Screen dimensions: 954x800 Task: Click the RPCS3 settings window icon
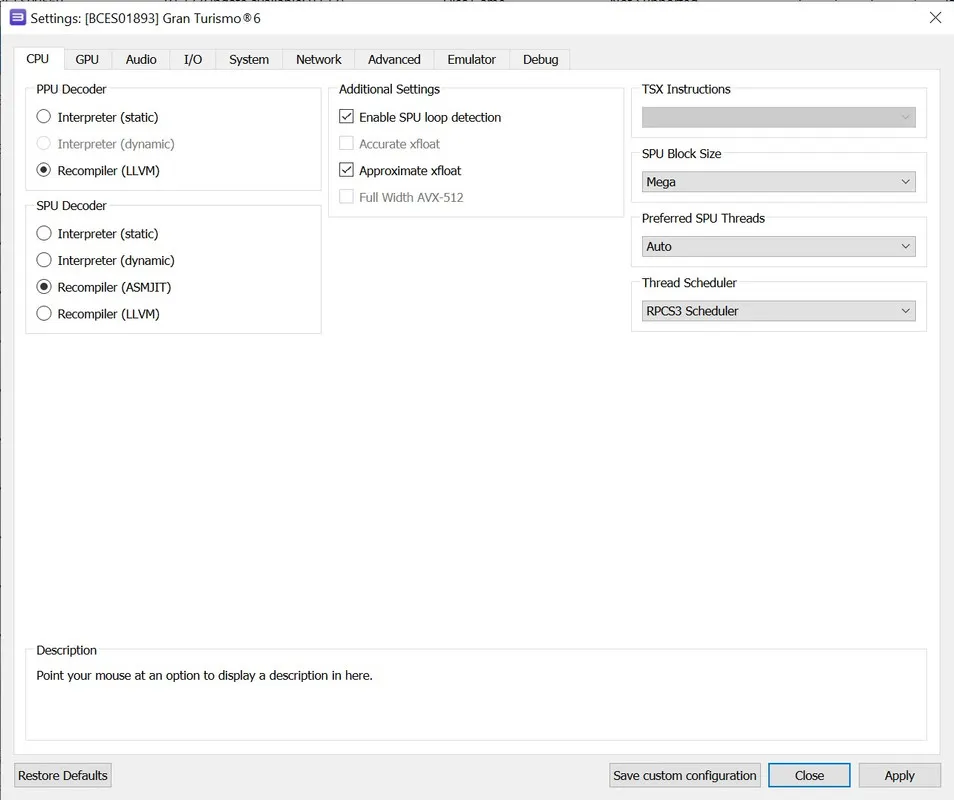tap(18, 18)
